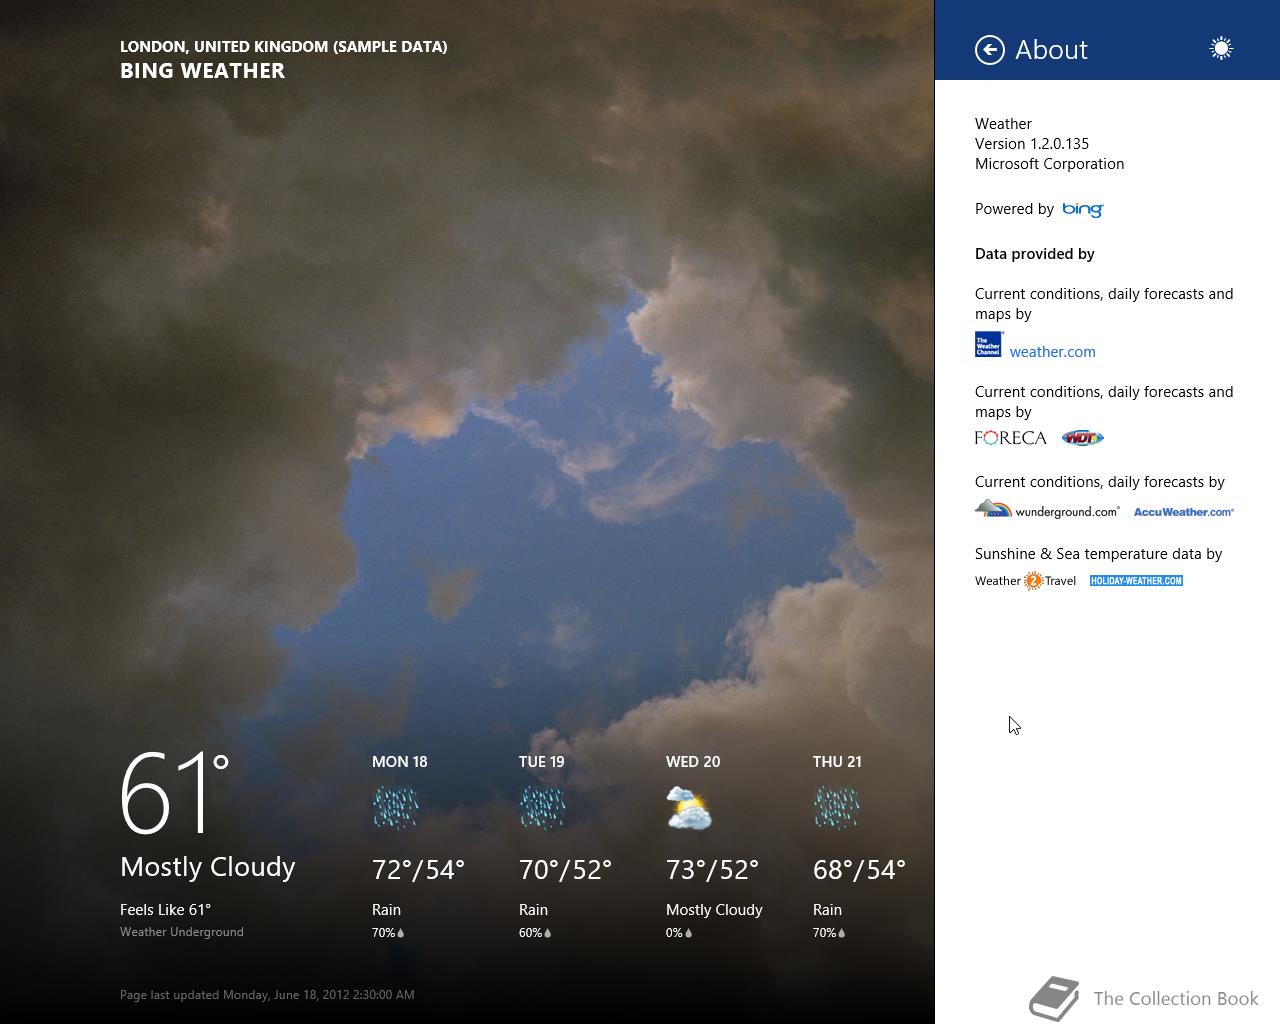Viewport: 1280px width, 1024px height.
Task: Click the Foreca logo
Action: pyautogui.click(x=1010, y=438)
